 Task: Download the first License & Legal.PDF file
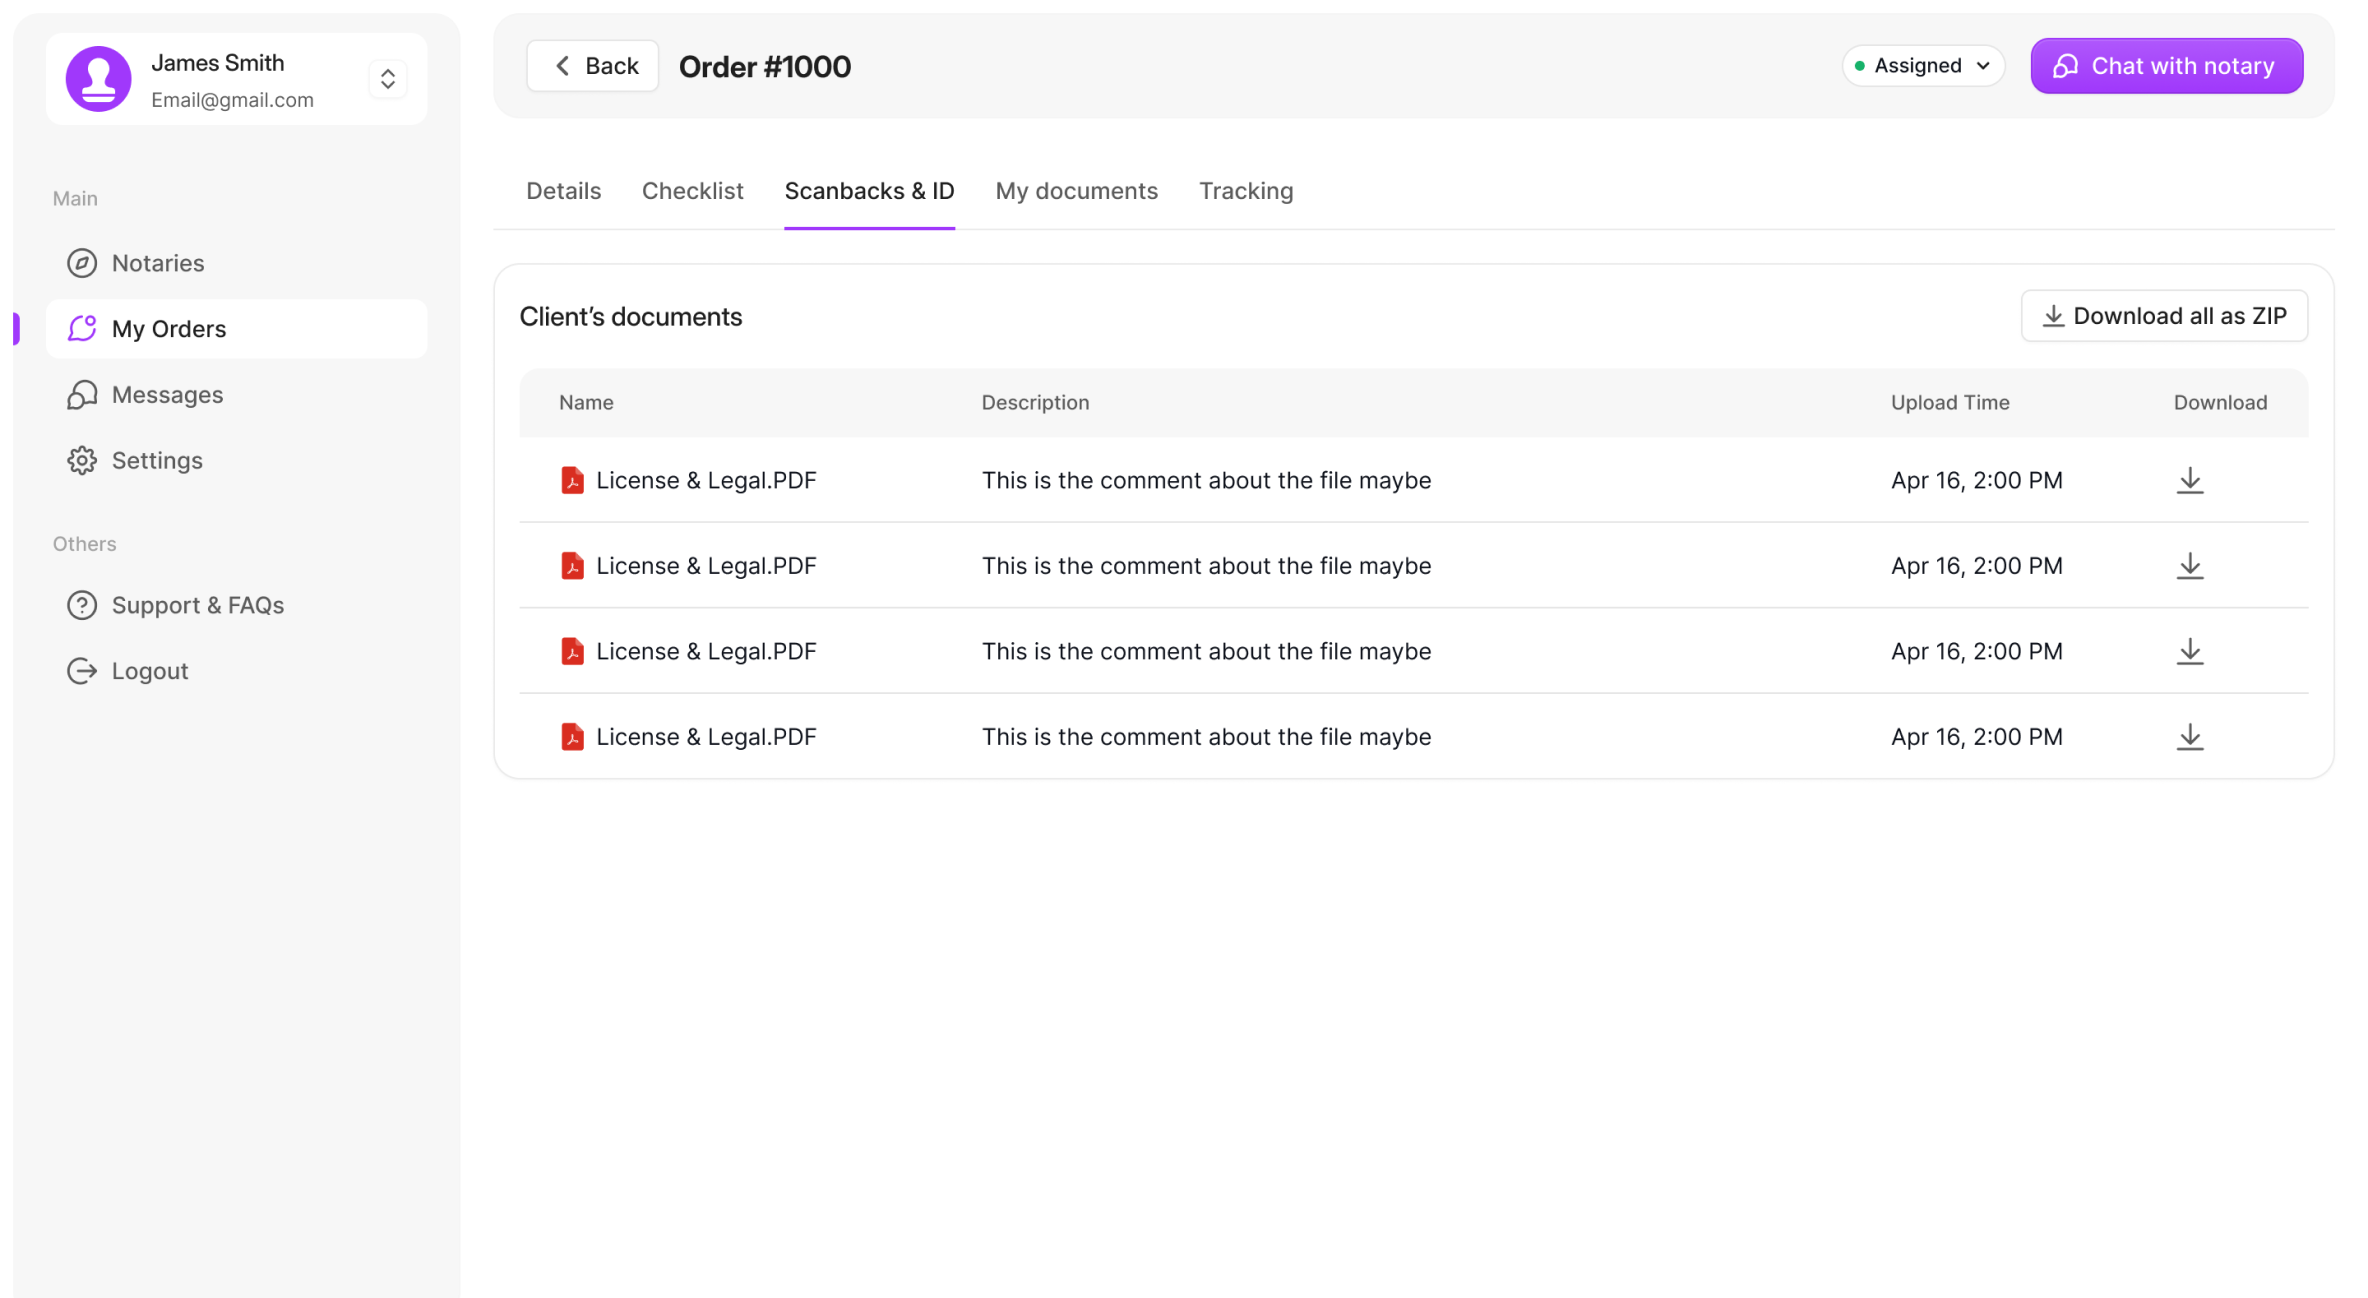(x=2189, y=480)
